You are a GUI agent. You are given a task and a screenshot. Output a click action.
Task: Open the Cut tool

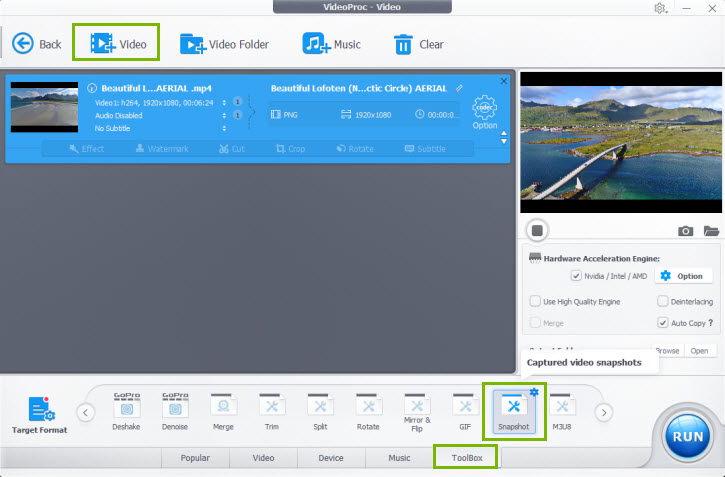click(x=232, y=149)
